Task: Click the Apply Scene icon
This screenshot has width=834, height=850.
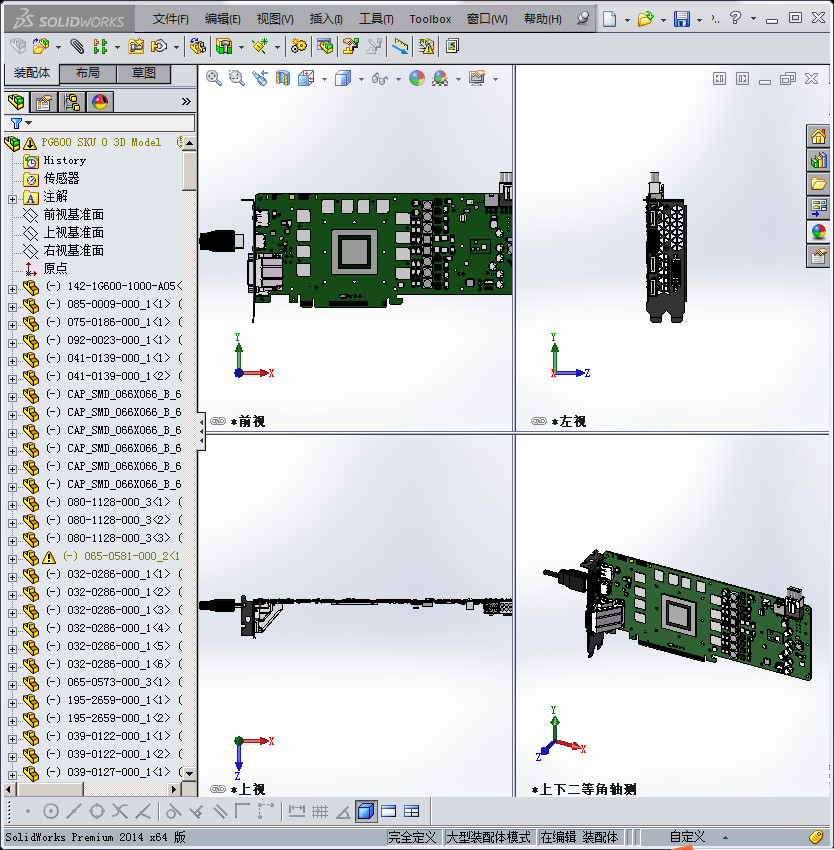Action: click(x=440, y=79)
